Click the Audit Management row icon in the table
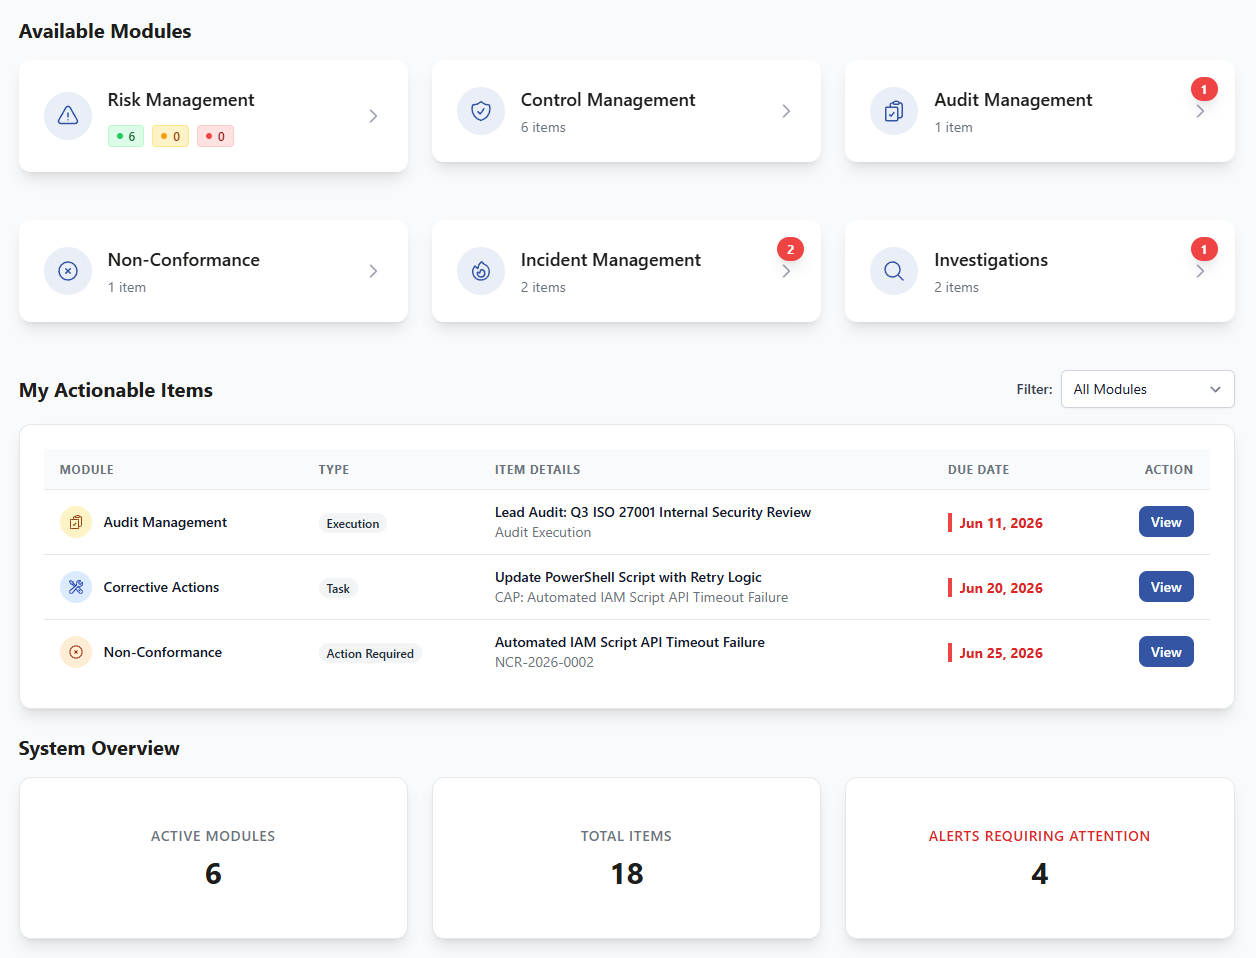The width and height of the screenshot is (1256, 958). click(76, 522)
